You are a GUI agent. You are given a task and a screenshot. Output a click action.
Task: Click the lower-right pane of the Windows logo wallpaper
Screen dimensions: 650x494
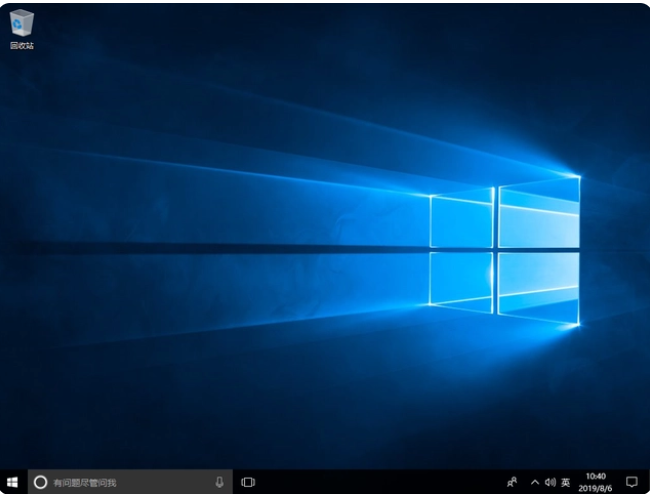(538, 288)
